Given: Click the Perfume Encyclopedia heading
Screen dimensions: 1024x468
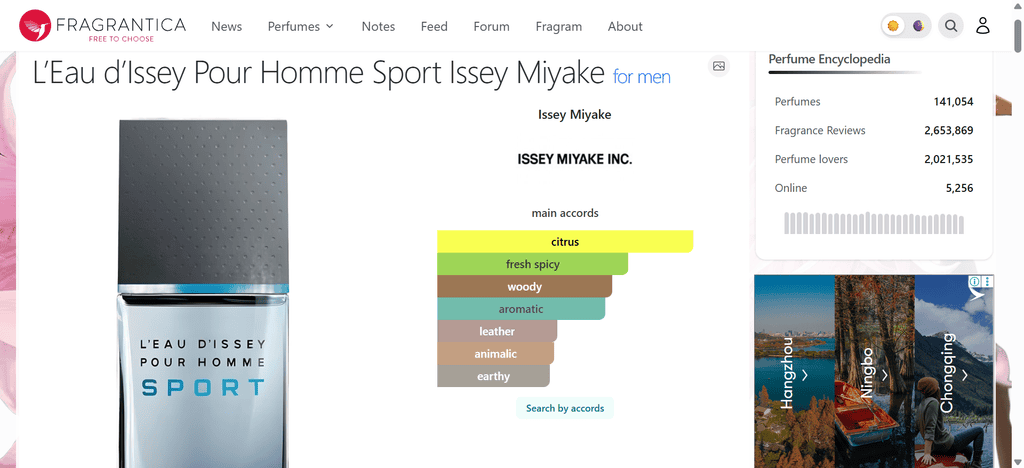Looking at the screenshot, I should (x=829, y=59).
